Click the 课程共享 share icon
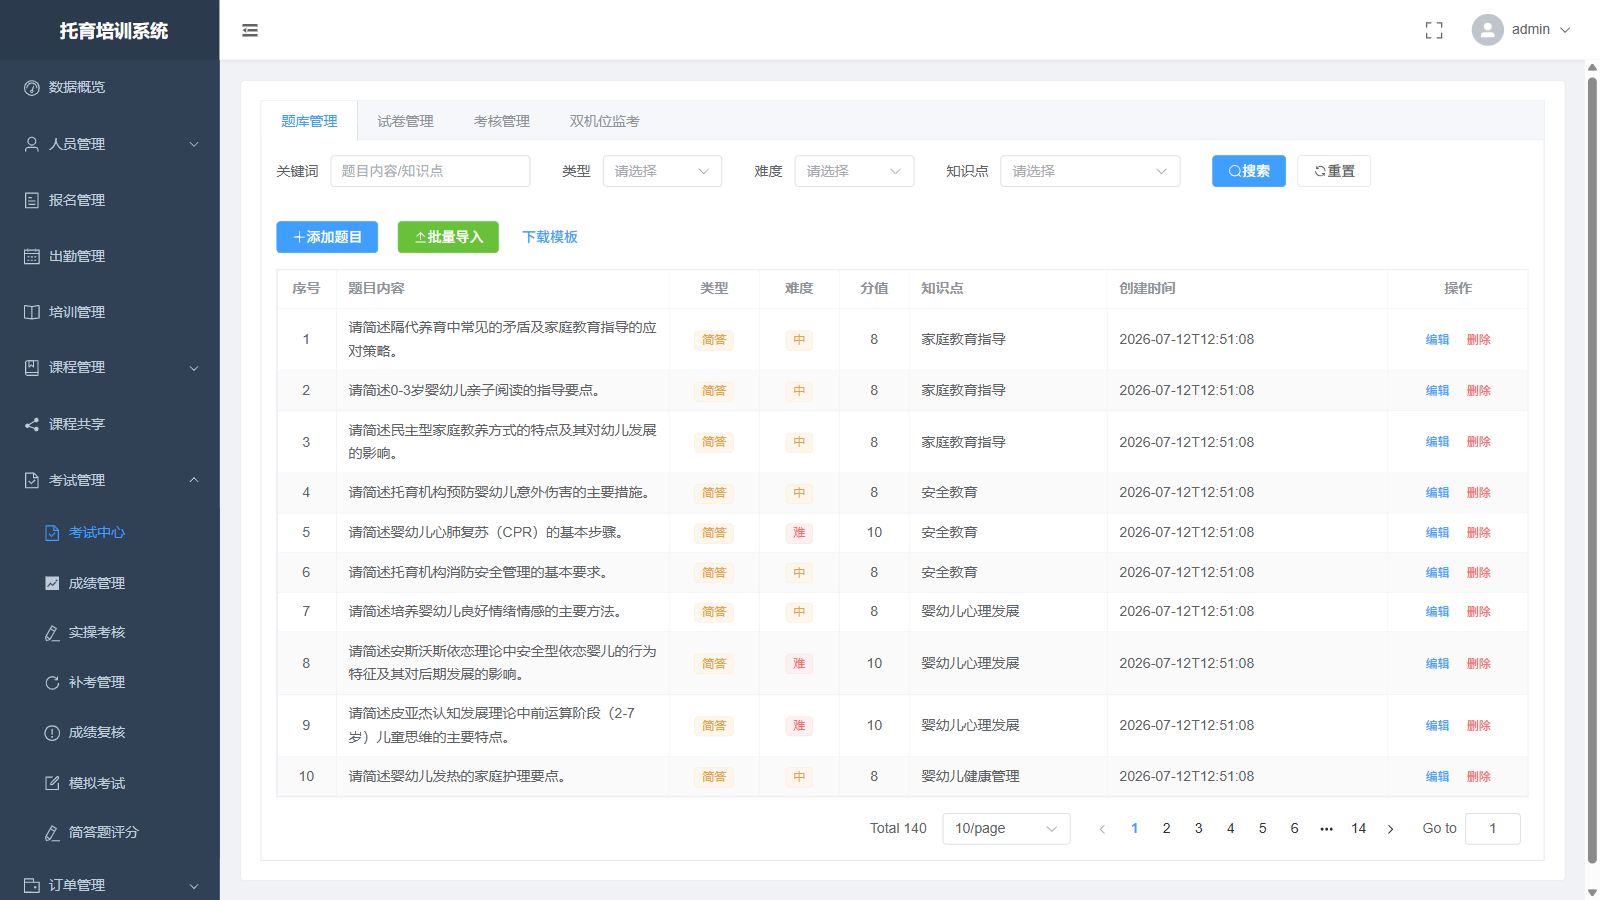The width and height of the screenshot is (1600, 900). (x=32, y=424)
